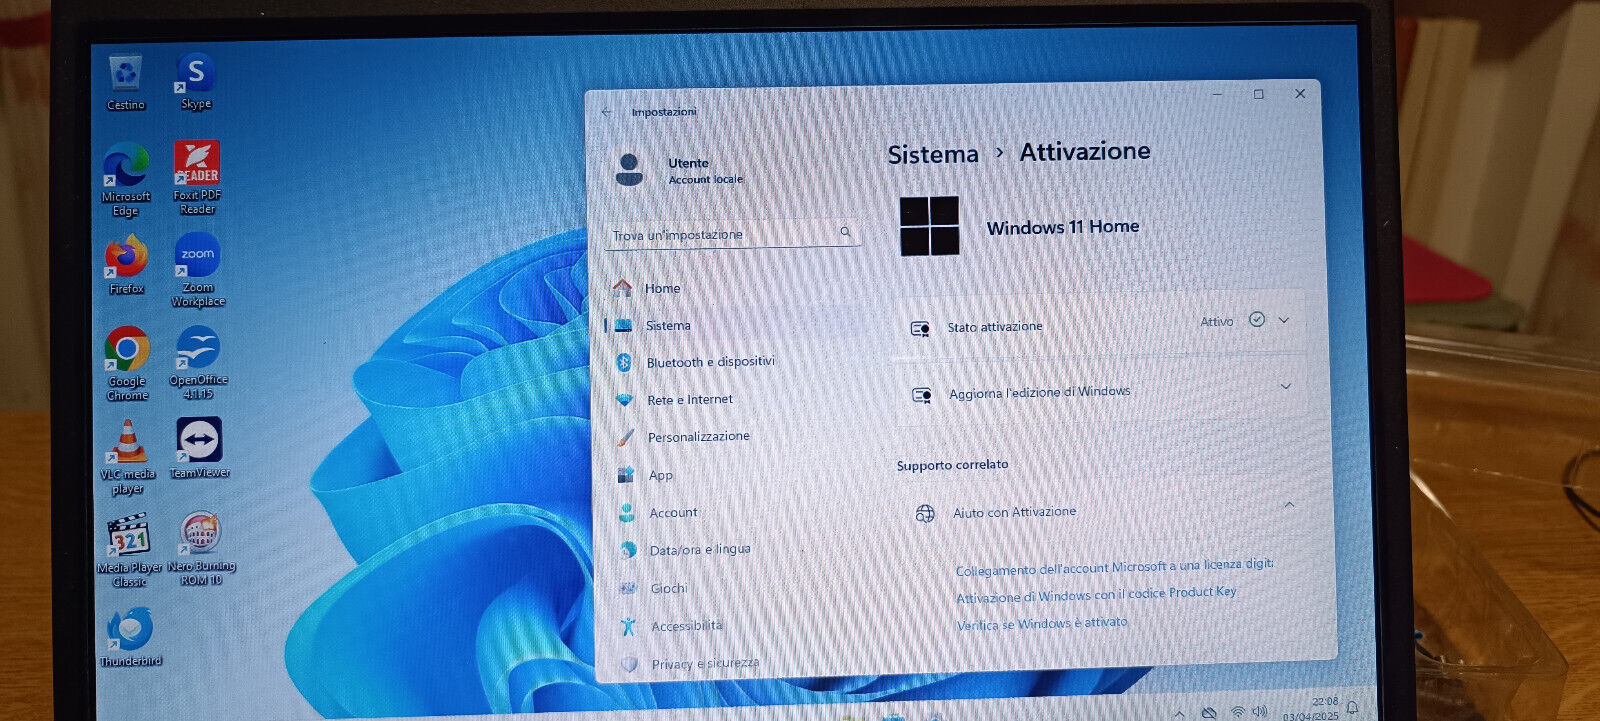Select the Foxit PDF Reader shortcut

coord(197,177)
